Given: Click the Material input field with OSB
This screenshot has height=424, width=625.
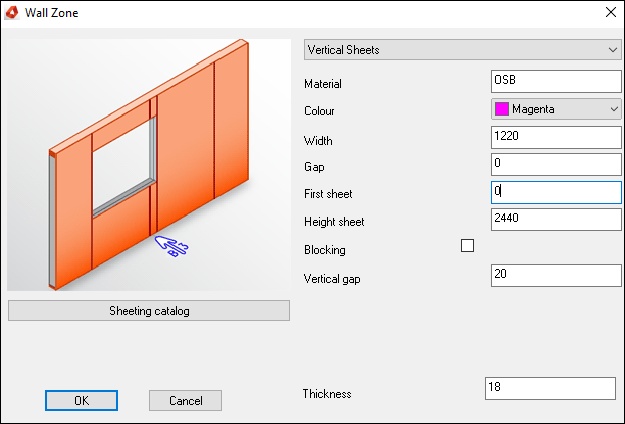Looking at the screenshot, I should pos(556,81).
